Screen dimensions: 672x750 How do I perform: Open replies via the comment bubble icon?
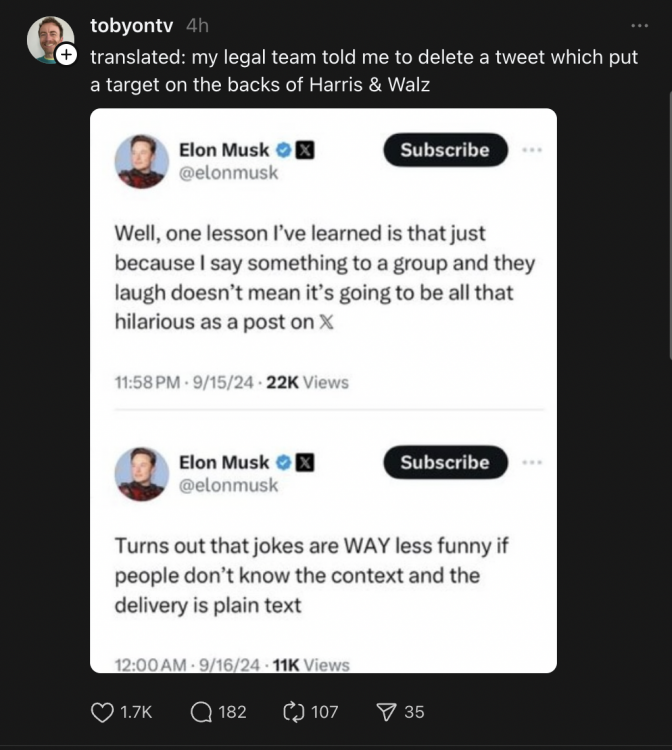pyautogui.click(x=202, y=712)
